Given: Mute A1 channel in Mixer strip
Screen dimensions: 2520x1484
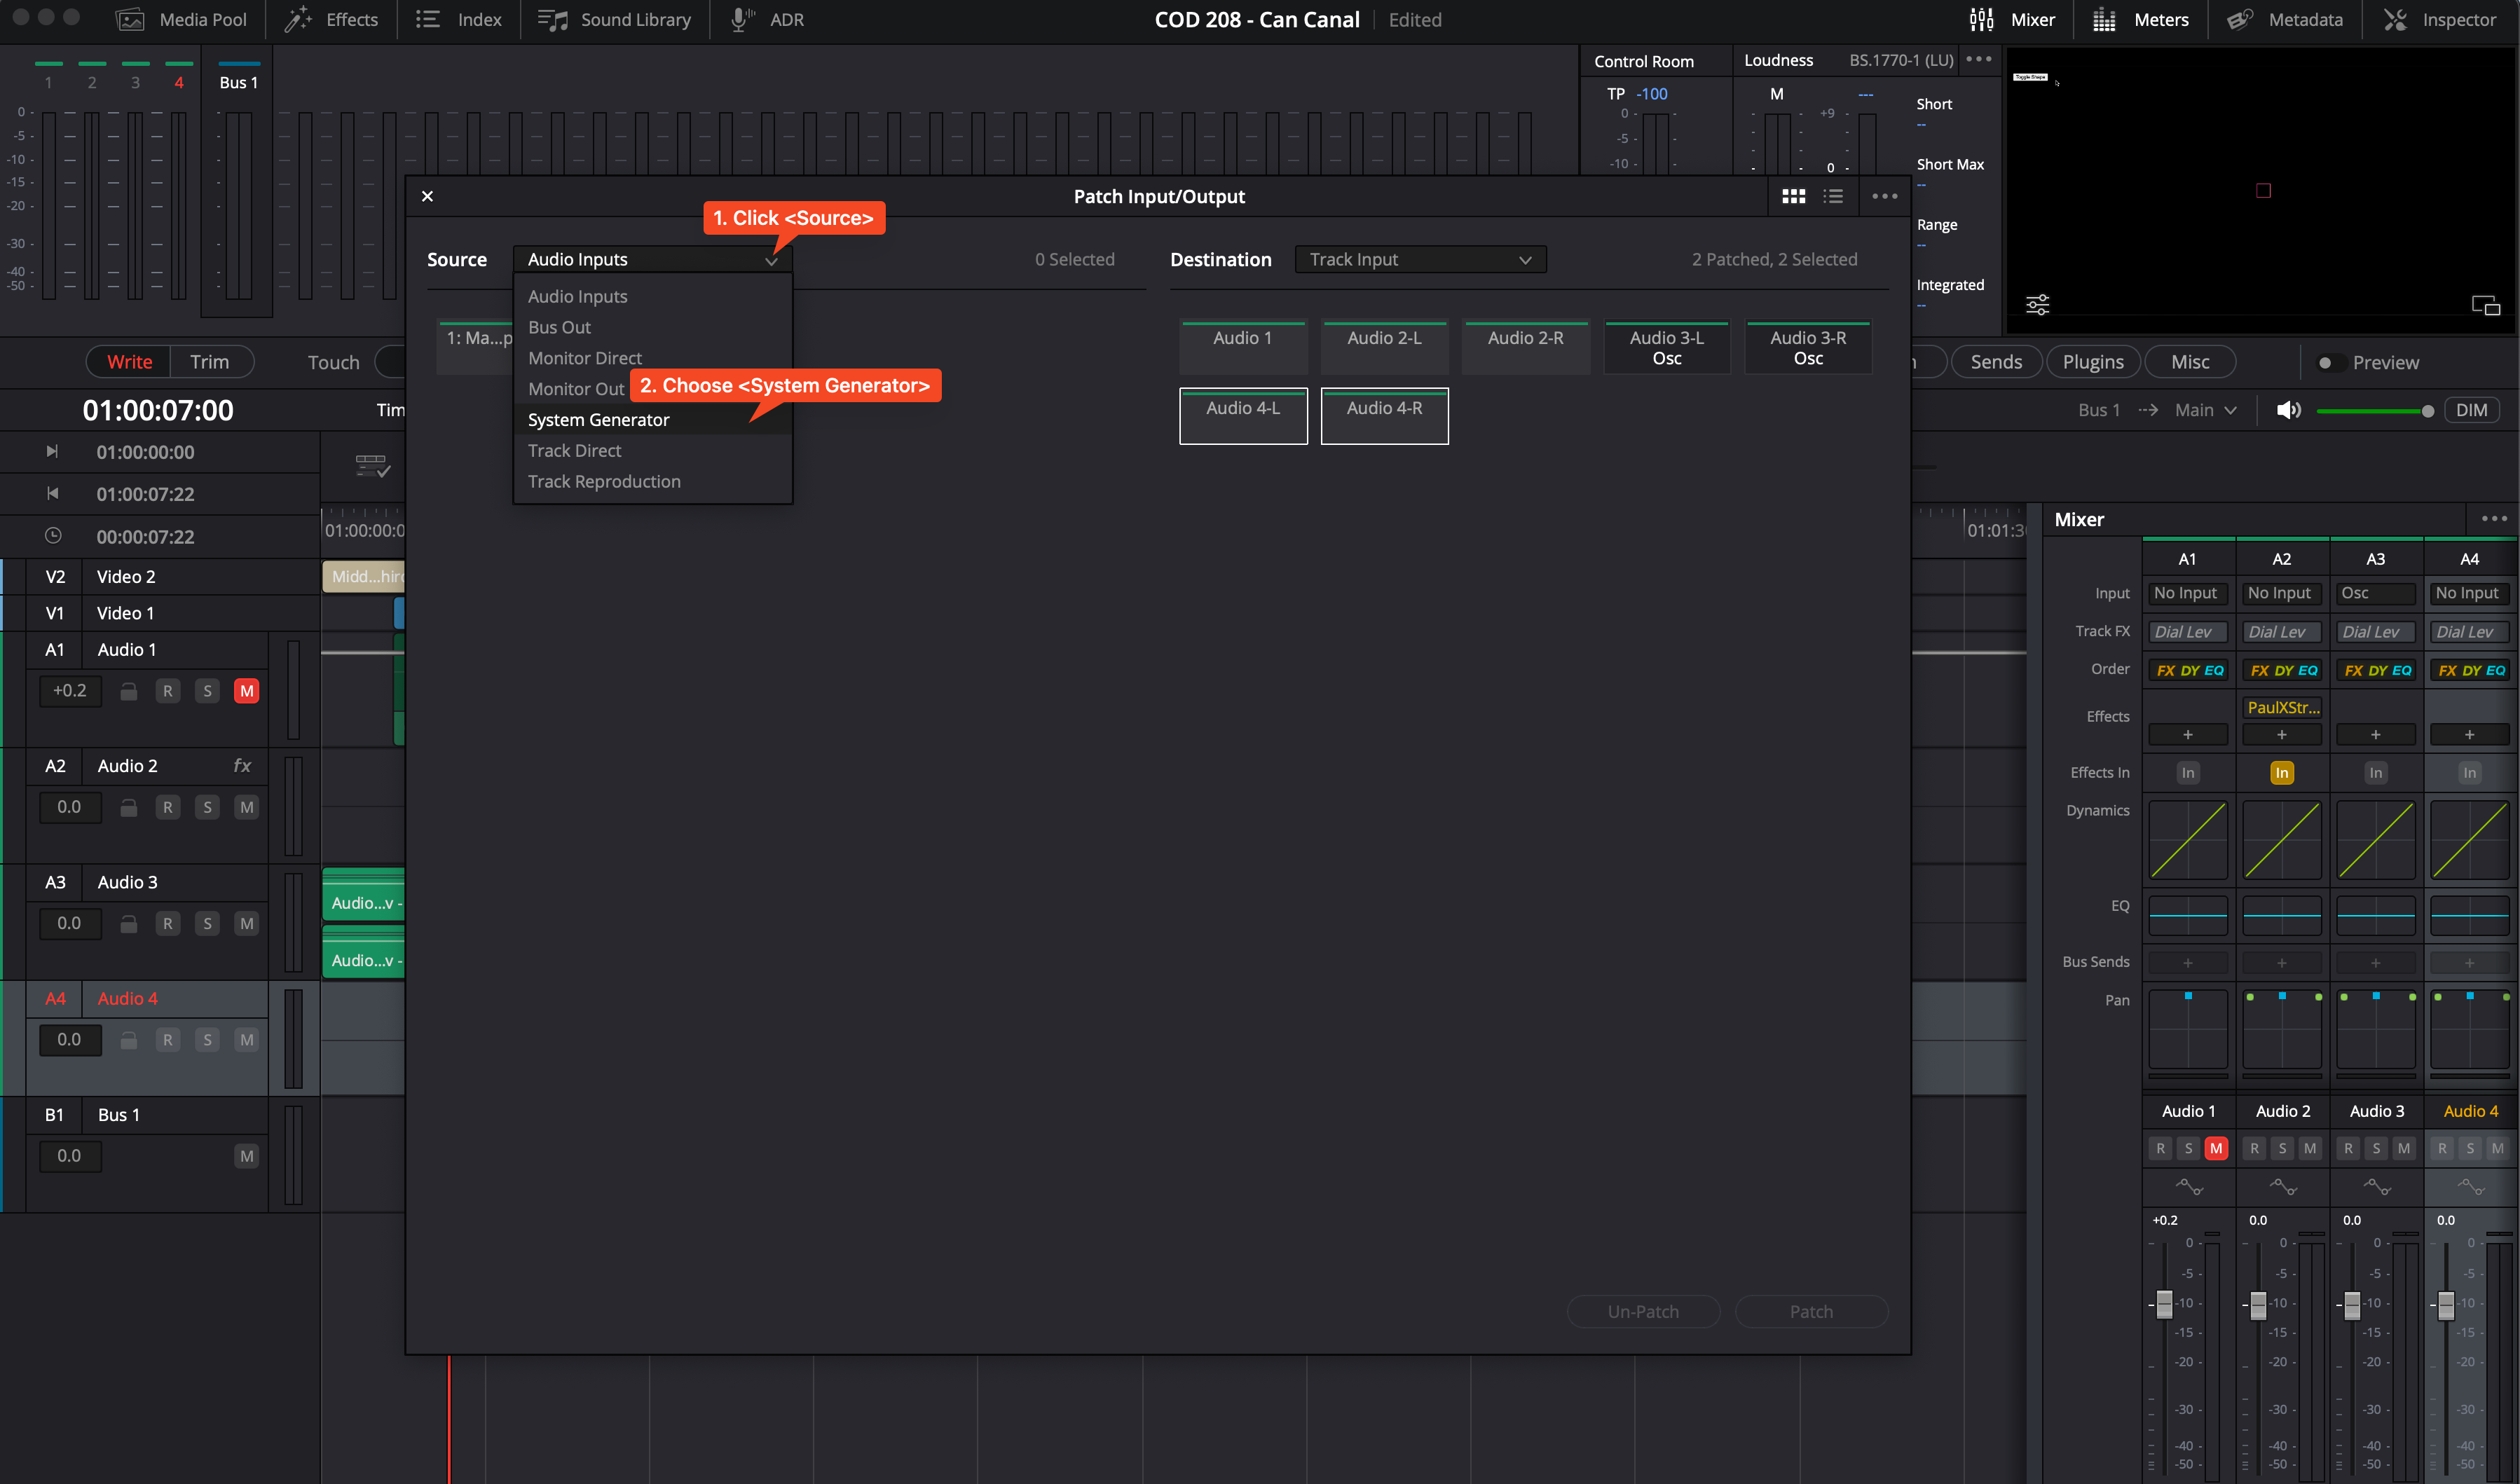Looking at the screenshot, I should [2216, 1148].
